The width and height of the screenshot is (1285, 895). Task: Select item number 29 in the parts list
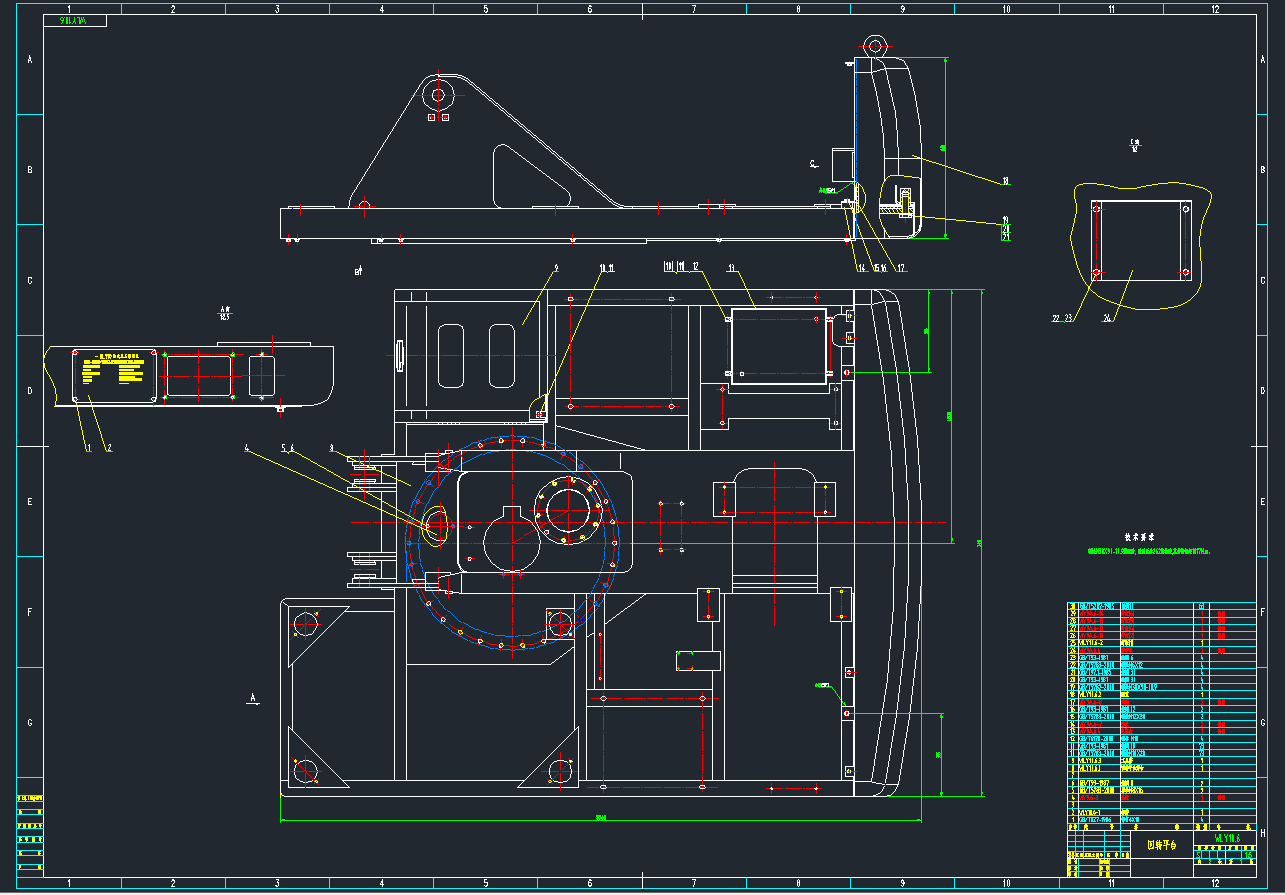pos(1074,613)
